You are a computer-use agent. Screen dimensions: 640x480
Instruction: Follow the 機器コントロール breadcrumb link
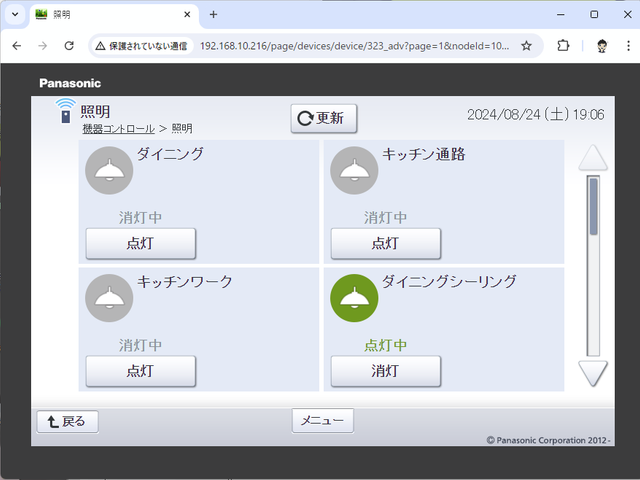(x=118, y=129)
